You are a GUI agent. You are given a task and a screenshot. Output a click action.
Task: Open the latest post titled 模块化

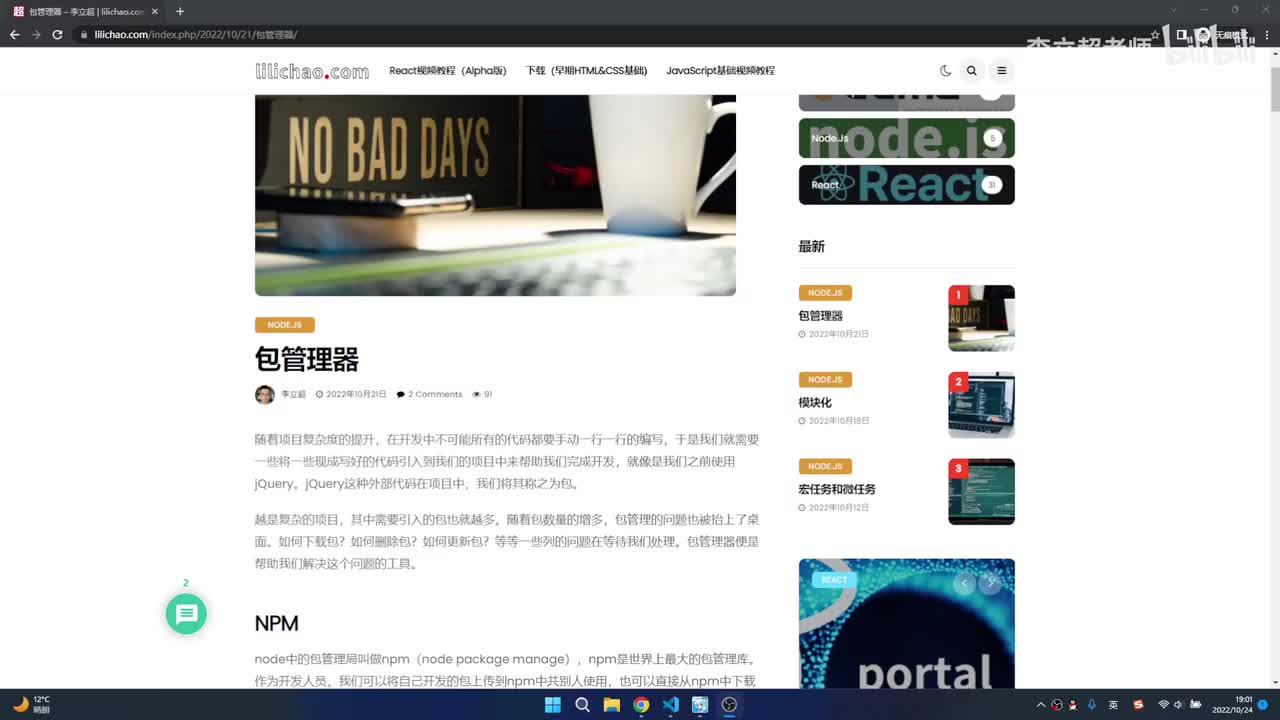[x=815, y=402]
